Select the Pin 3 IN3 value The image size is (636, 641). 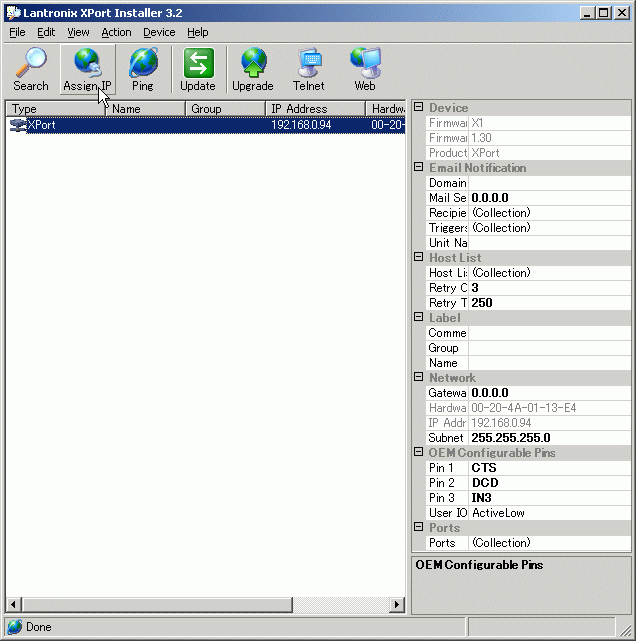[549, 498]
